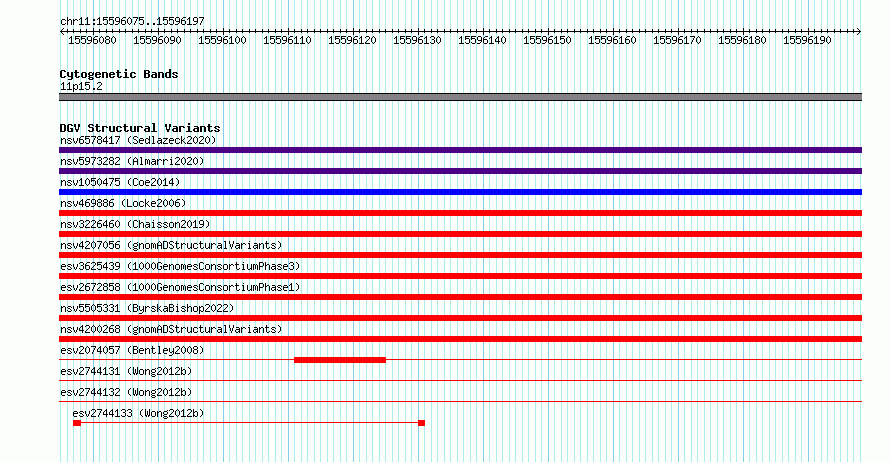The image size is (890, 462).
Task: Click the DGV Structural Variants track title
Action: coord(140,128)
